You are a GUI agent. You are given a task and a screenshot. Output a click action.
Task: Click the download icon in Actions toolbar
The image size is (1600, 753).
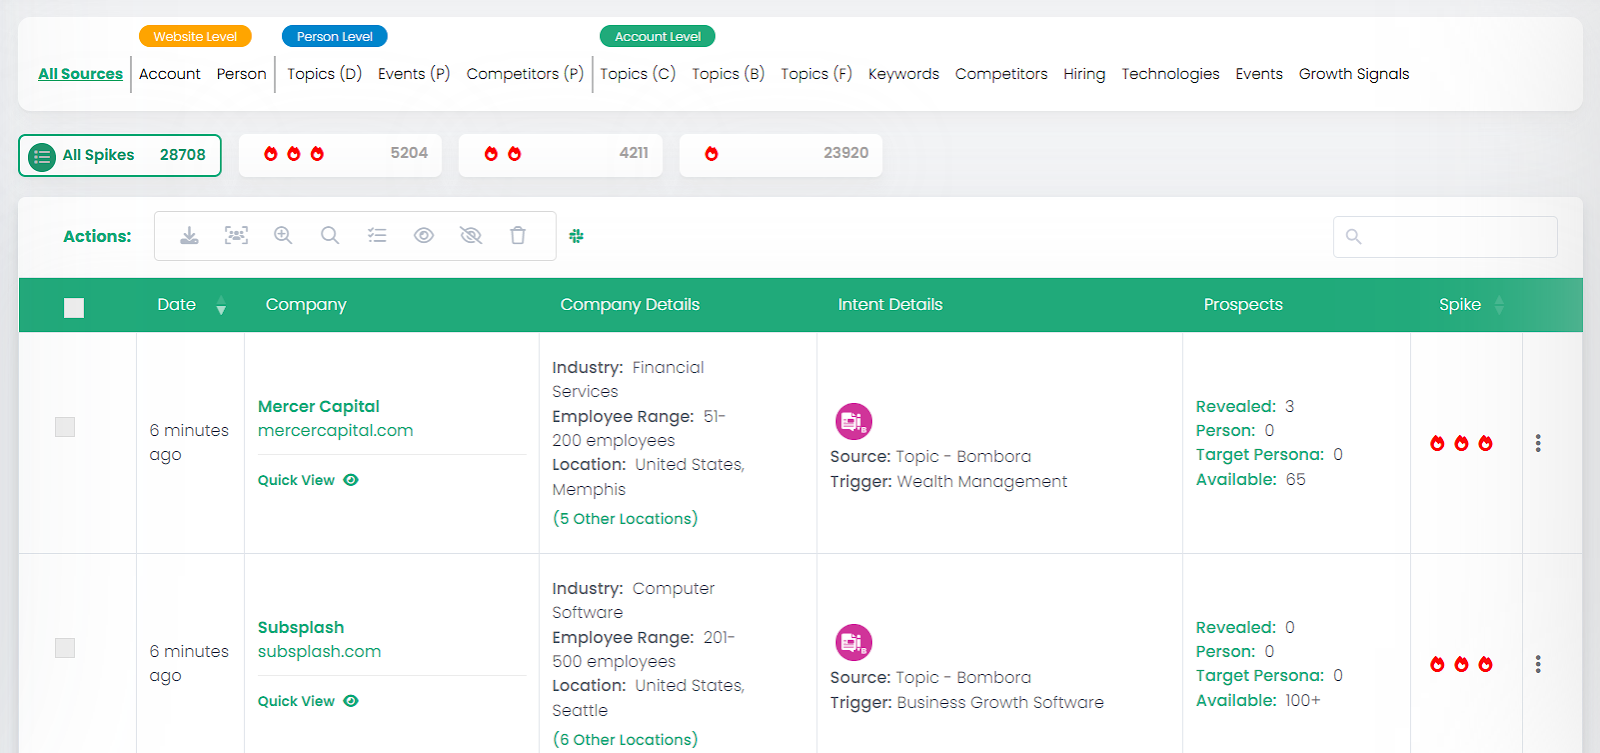[189, 236]
